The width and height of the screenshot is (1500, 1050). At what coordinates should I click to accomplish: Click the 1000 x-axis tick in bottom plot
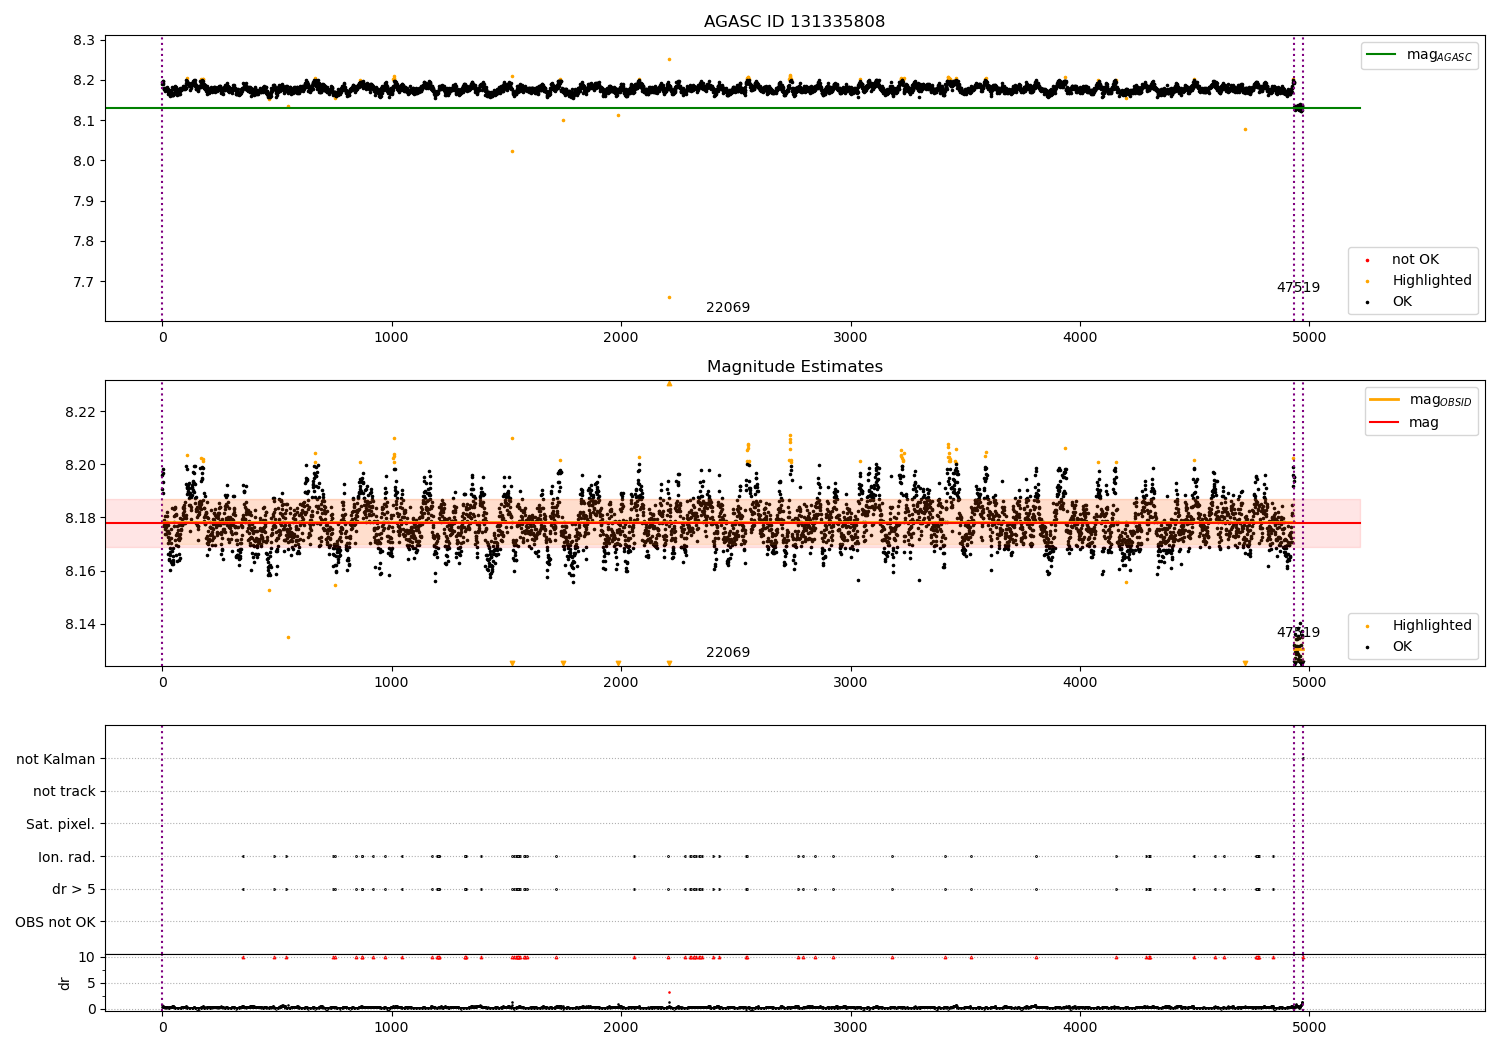[x=391, y=1027]
